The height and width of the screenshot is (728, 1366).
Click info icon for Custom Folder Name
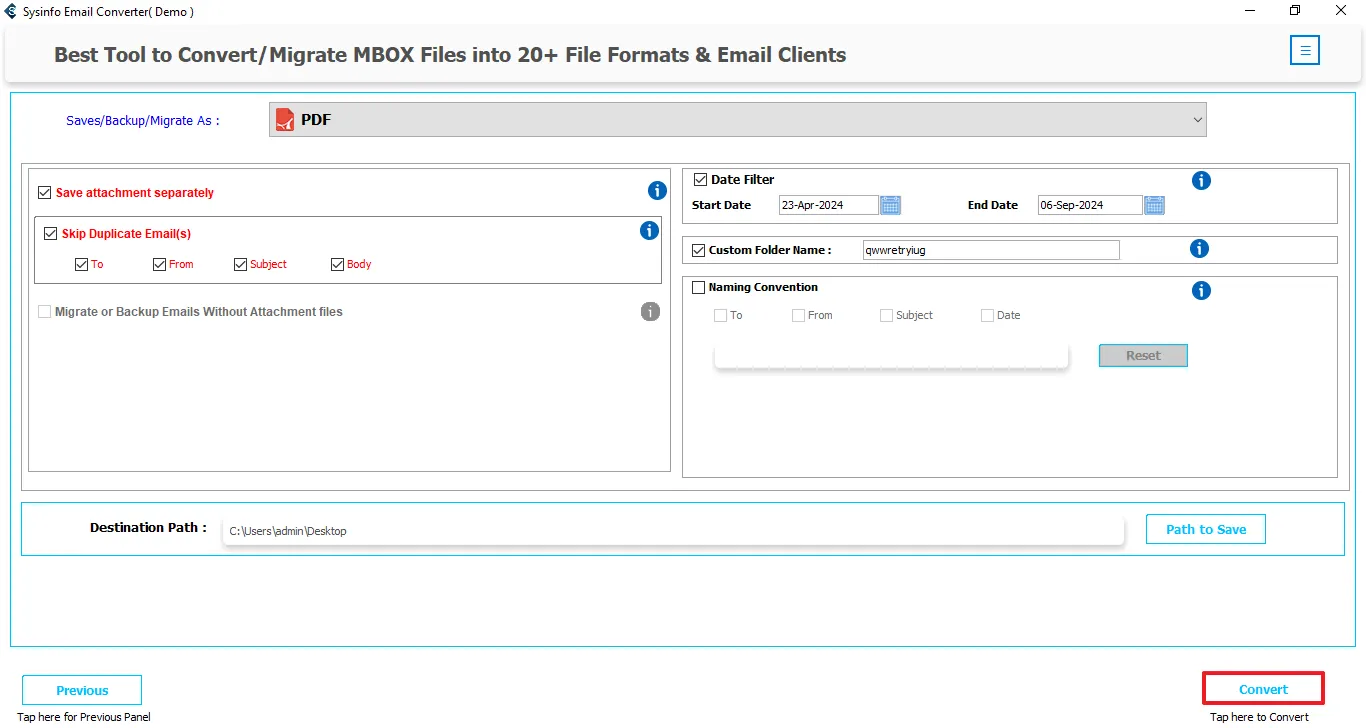point(1200,249)
